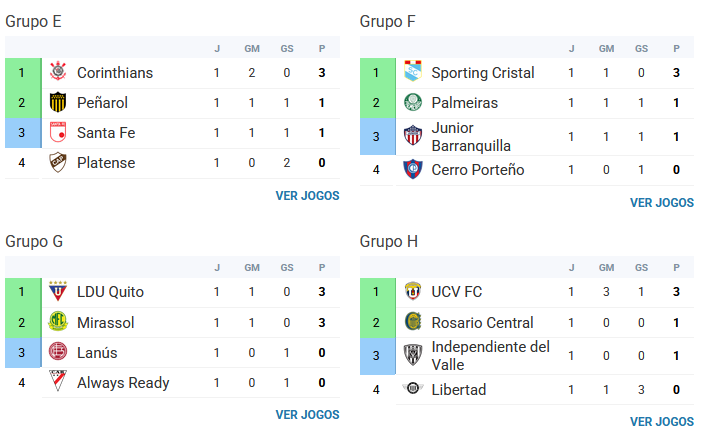
Task: Click the Mirassol team badge
Action: [58, 322]
